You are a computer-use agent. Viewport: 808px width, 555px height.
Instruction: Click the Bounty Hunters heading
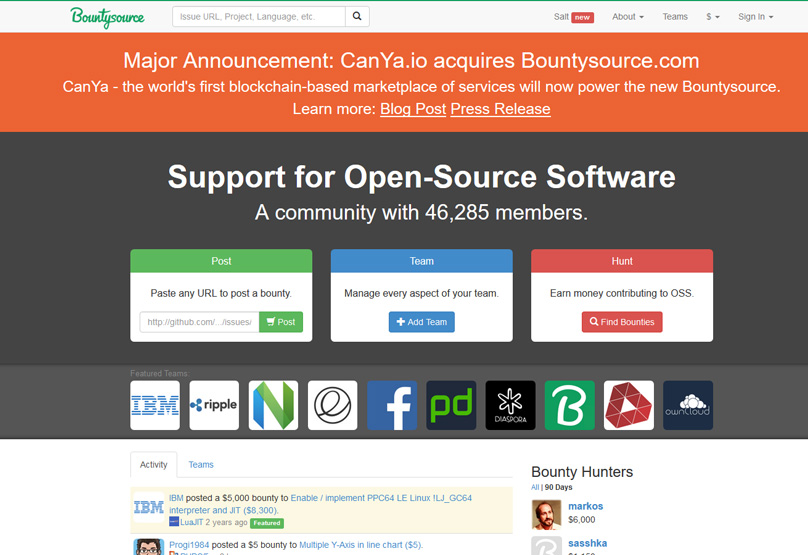582,472
